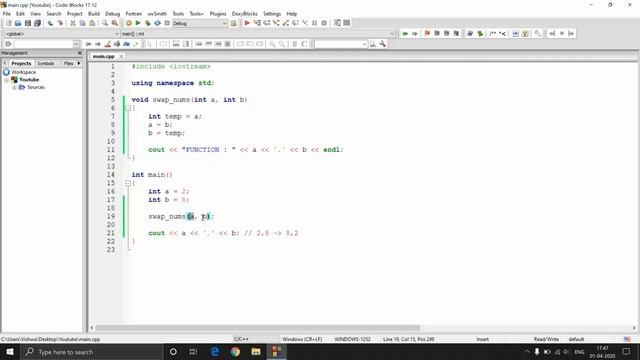This screenshot has height=360, width=640.
Task: Show more Management tabs with the right arrow
Action: pyautogui.click(x=79, y=63)
